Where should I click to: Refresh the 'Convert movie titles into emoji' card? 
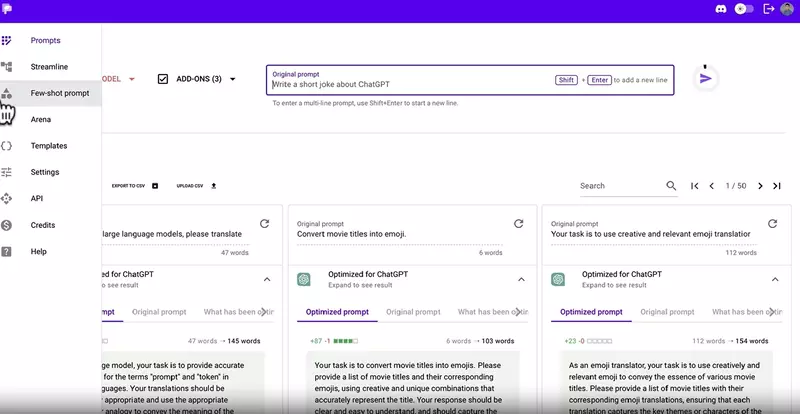[518, 224]
